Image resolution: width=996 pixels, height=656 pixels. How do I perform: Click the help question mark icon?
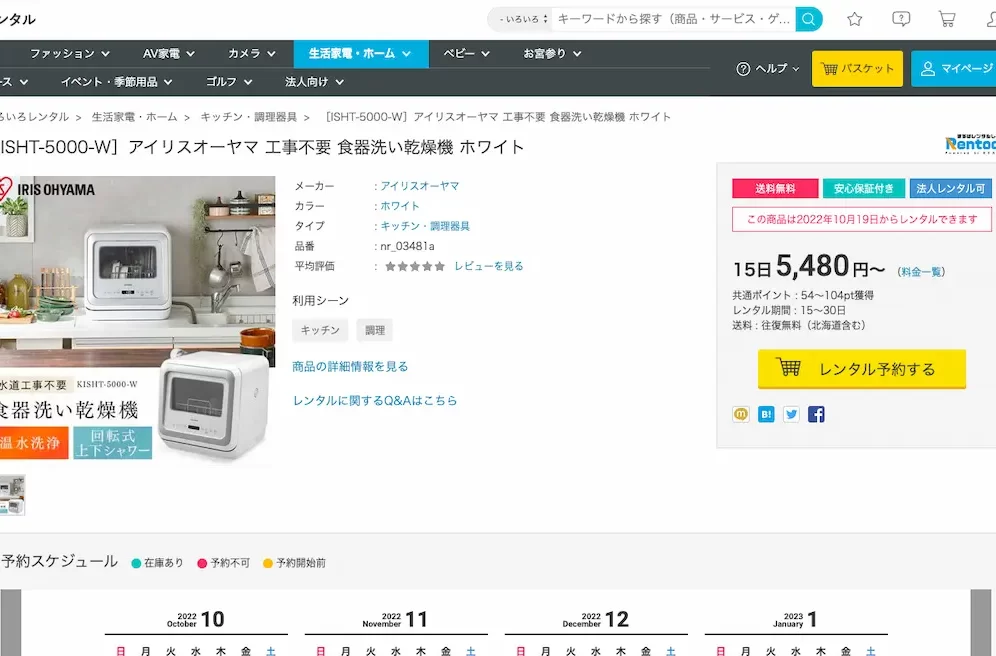[x=743, y=69]
